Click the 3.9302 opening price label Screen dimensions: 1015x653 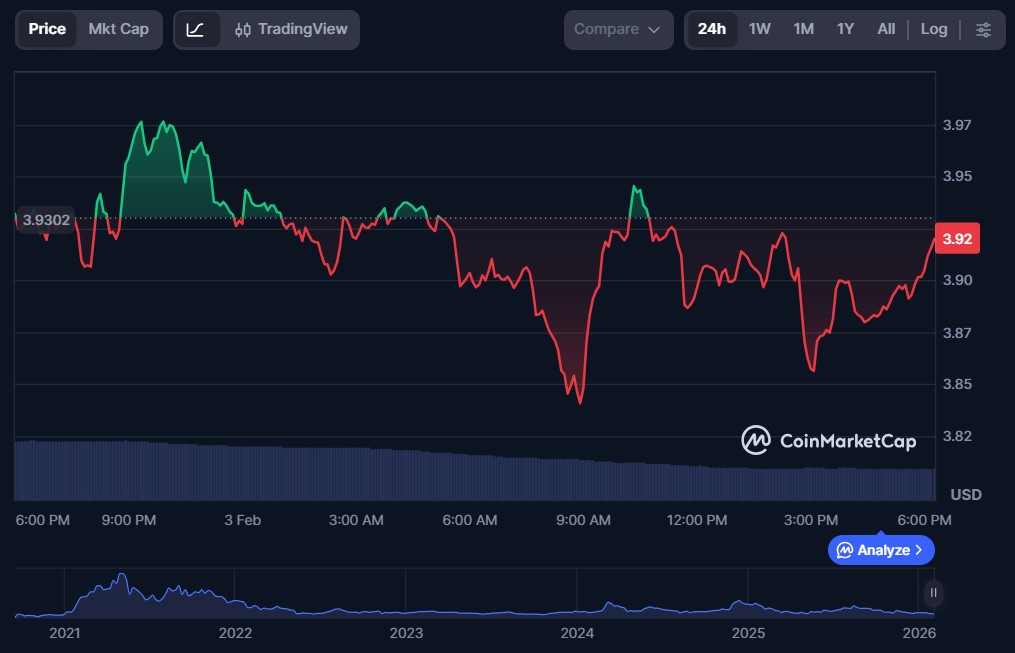pyautogui.click(x=46, y=219)
